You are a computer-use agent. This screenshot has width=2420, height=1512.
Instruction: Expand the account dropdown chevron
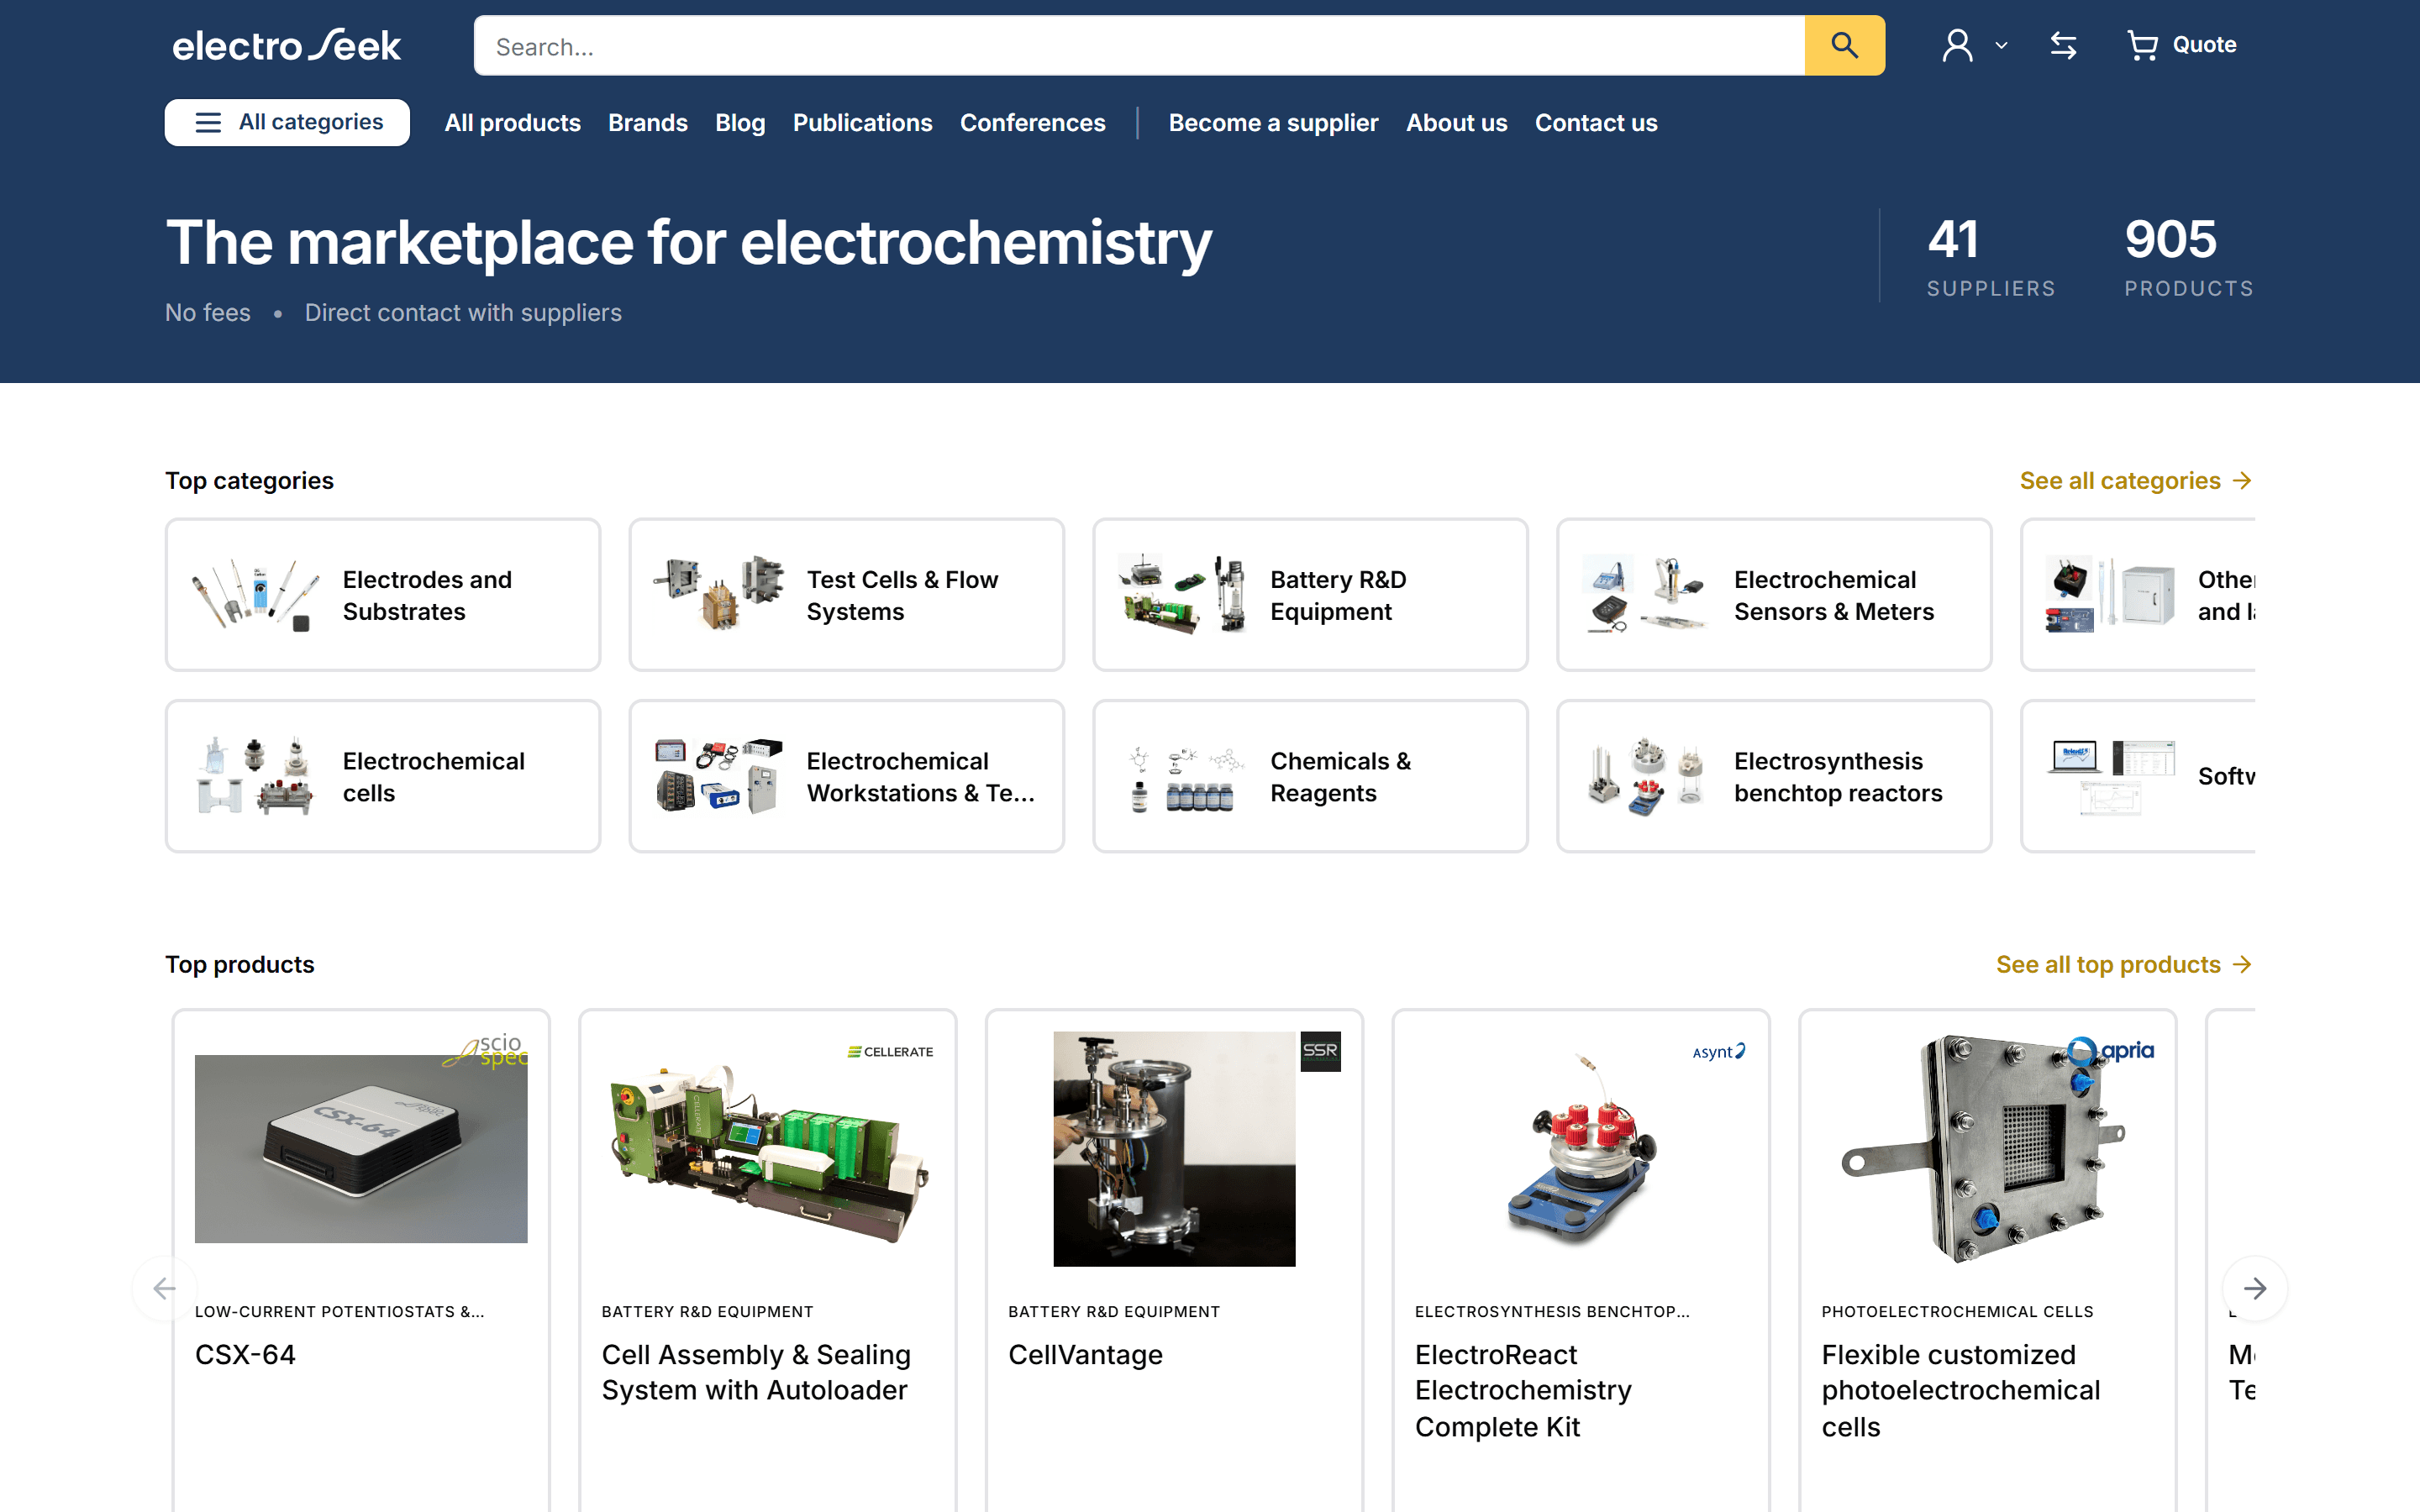coord(2001,46)
